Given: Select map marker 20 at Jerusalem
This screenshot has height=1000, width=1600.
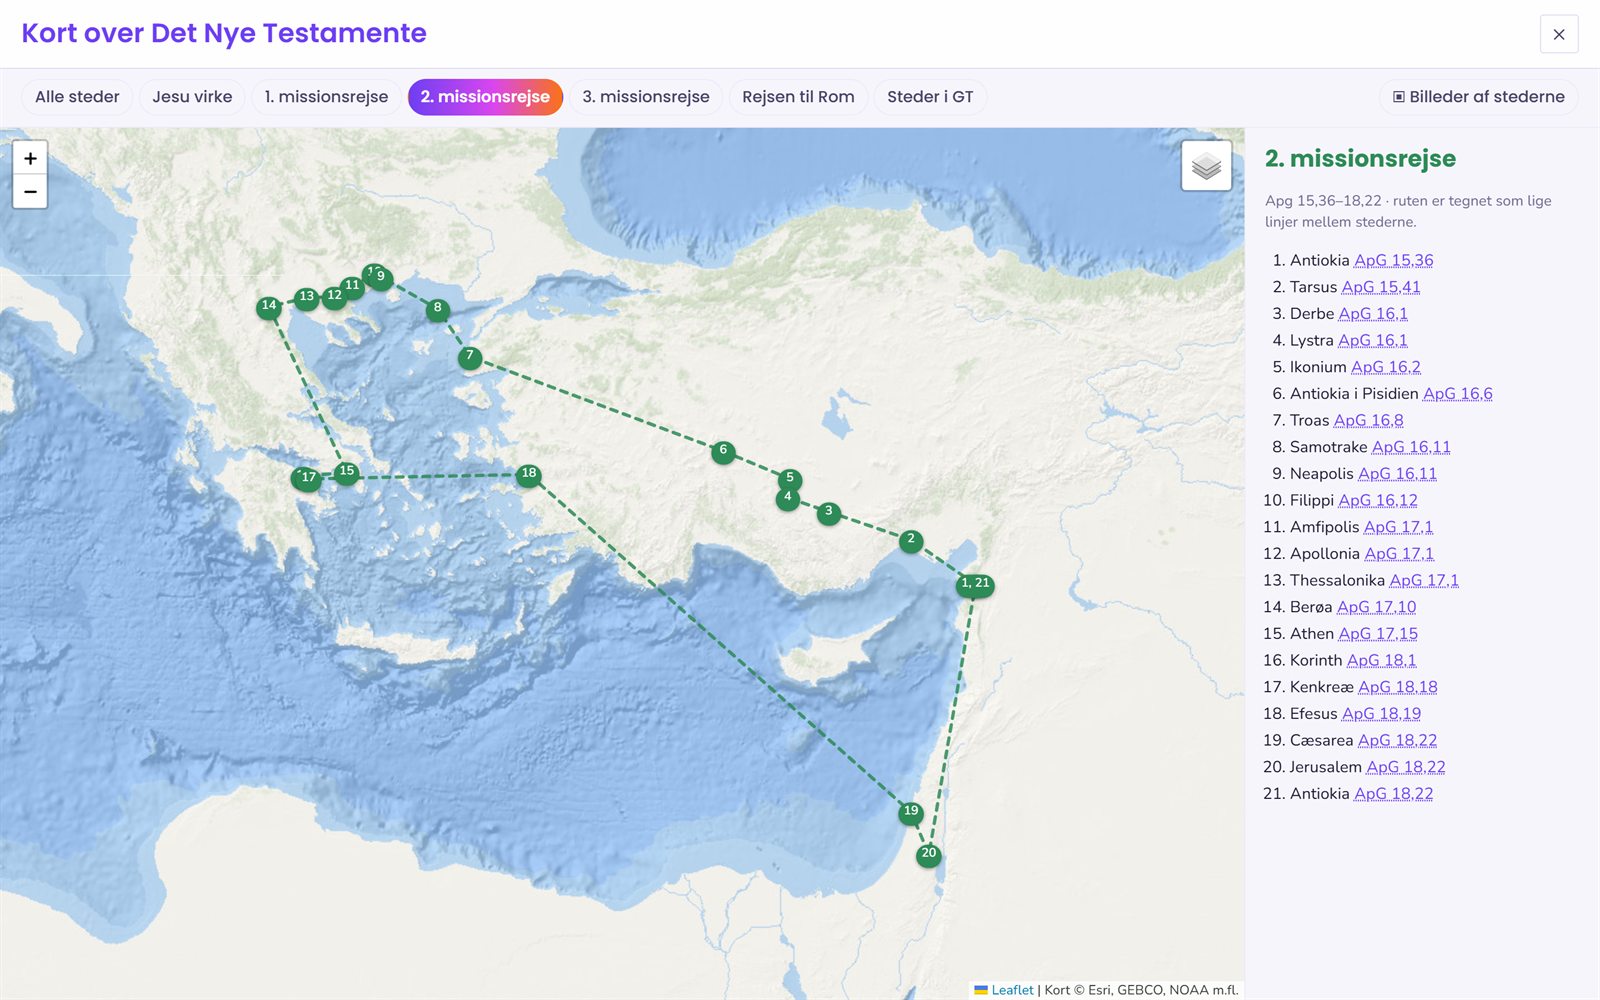Looking at the screenshot, I should pos(929,854).
